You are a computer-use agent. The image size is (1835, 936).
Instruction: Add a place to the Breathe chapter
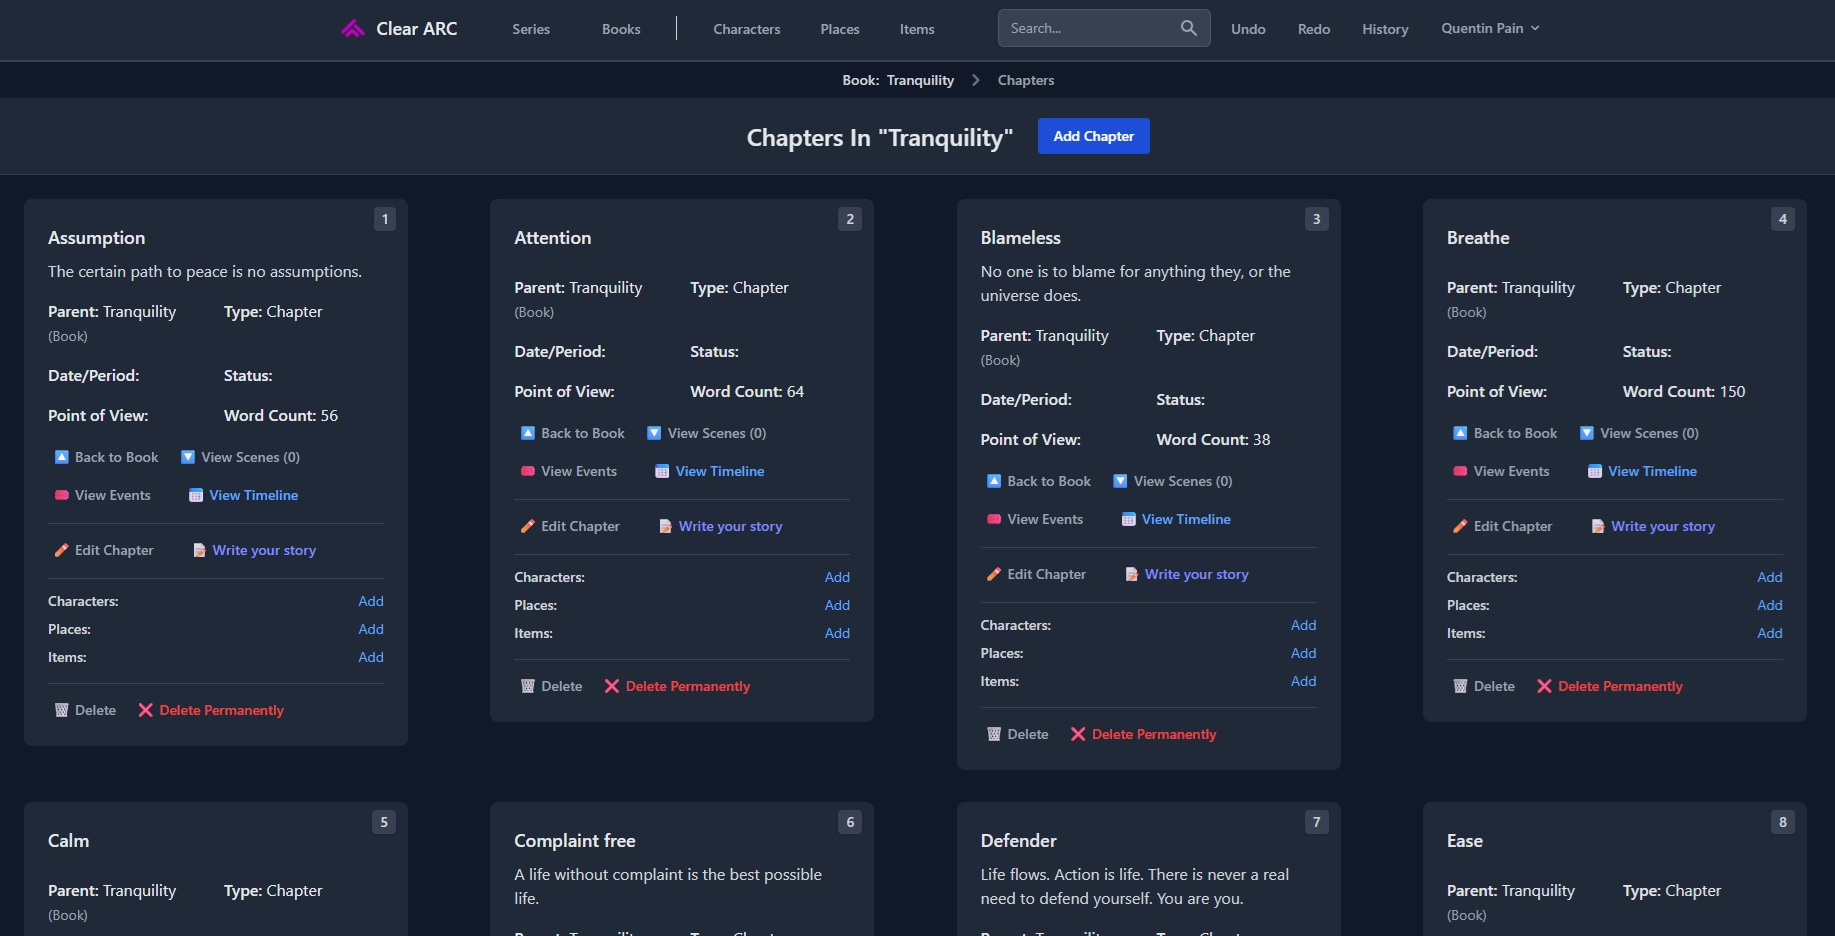pos(1769,605)
